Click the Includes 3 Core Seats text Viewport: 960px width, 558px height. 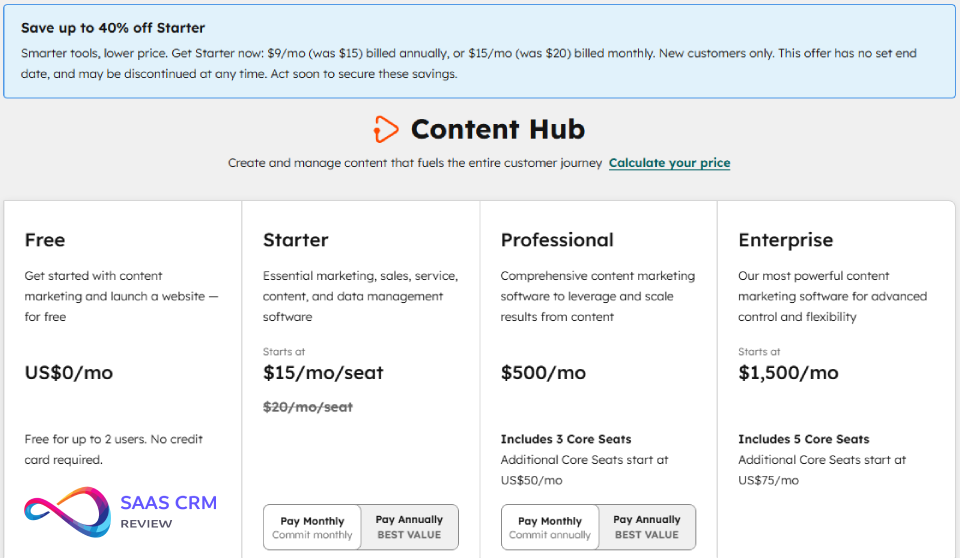click(566, 439)
